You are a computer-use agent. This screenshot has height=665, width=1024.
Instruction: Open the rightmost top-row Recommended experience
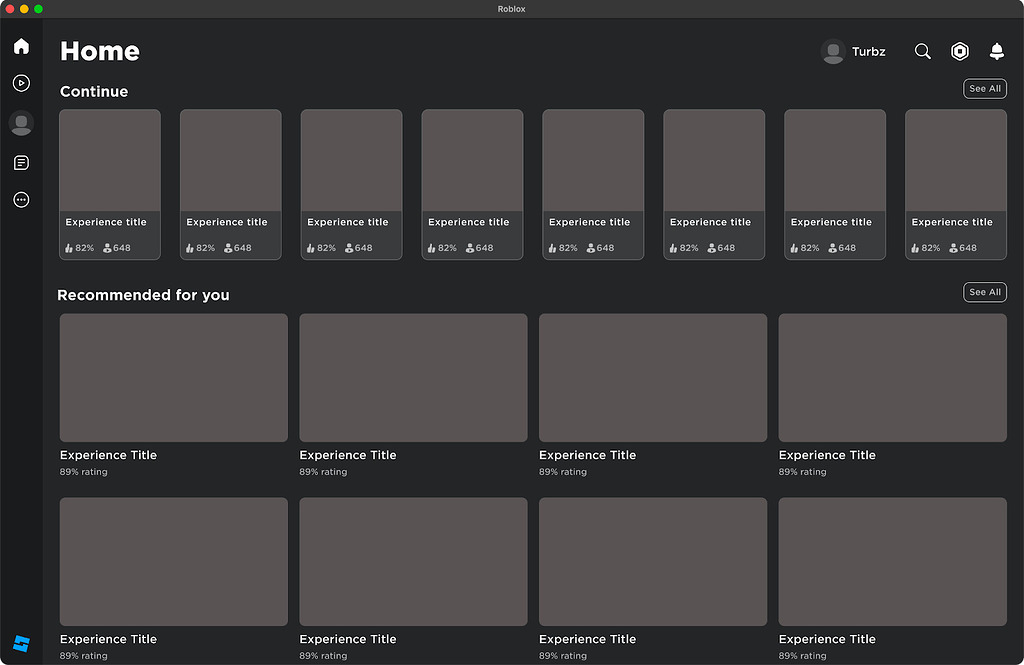click(892, 377)
